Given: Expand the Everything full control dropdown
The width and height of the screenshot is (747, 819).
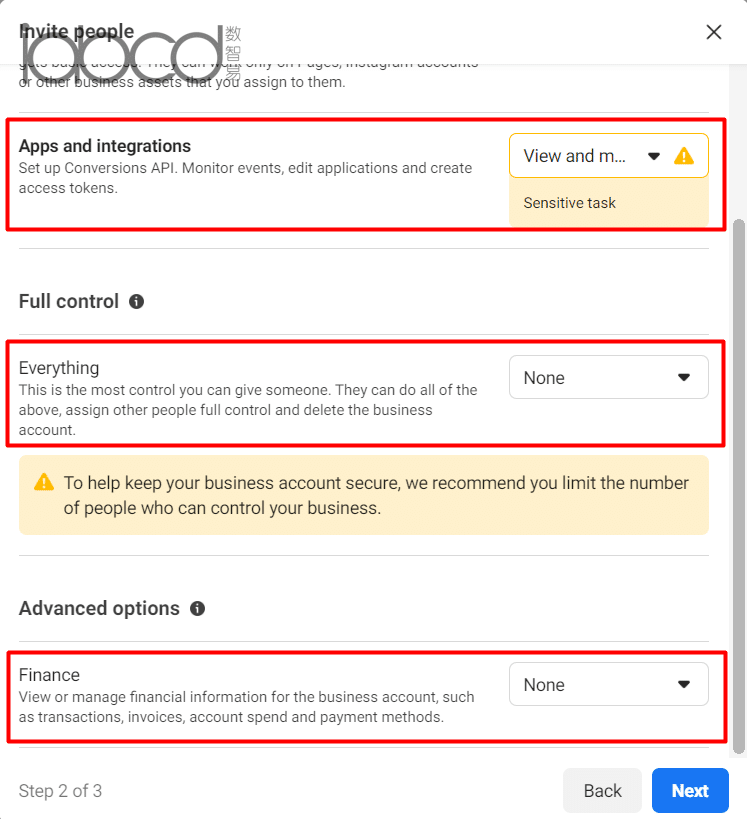Looking at the screenshot, I should point(609,377).
